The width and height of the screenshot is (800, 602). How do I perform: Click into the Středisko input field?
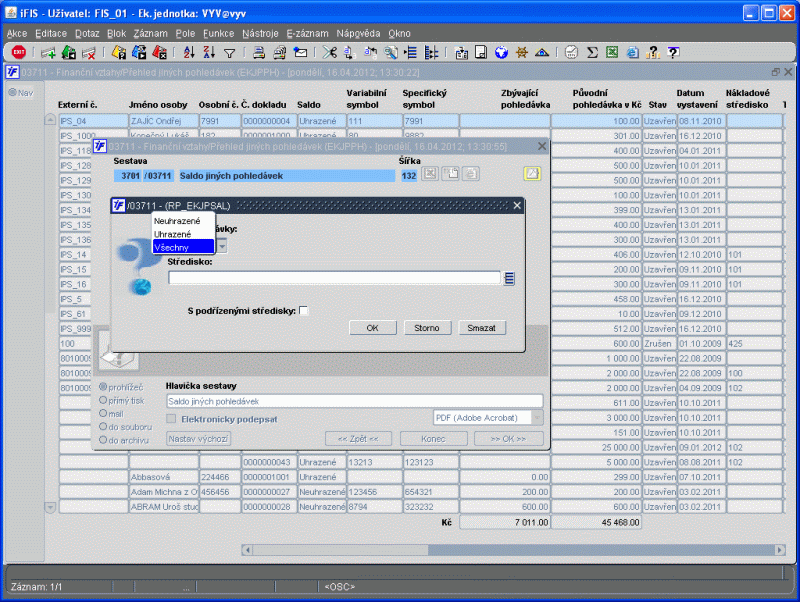pos(334,278)
